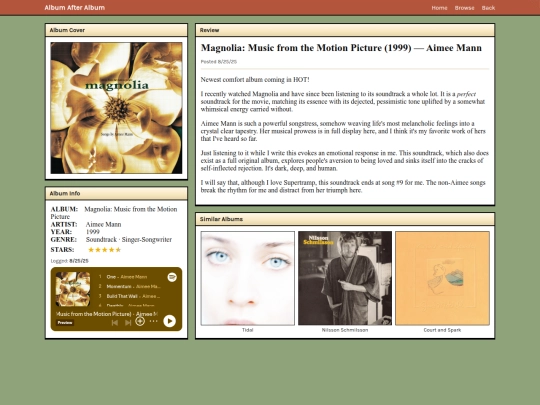
Task: Click the 'Nilsson Schmilsson' caption text
Action: 345,330
